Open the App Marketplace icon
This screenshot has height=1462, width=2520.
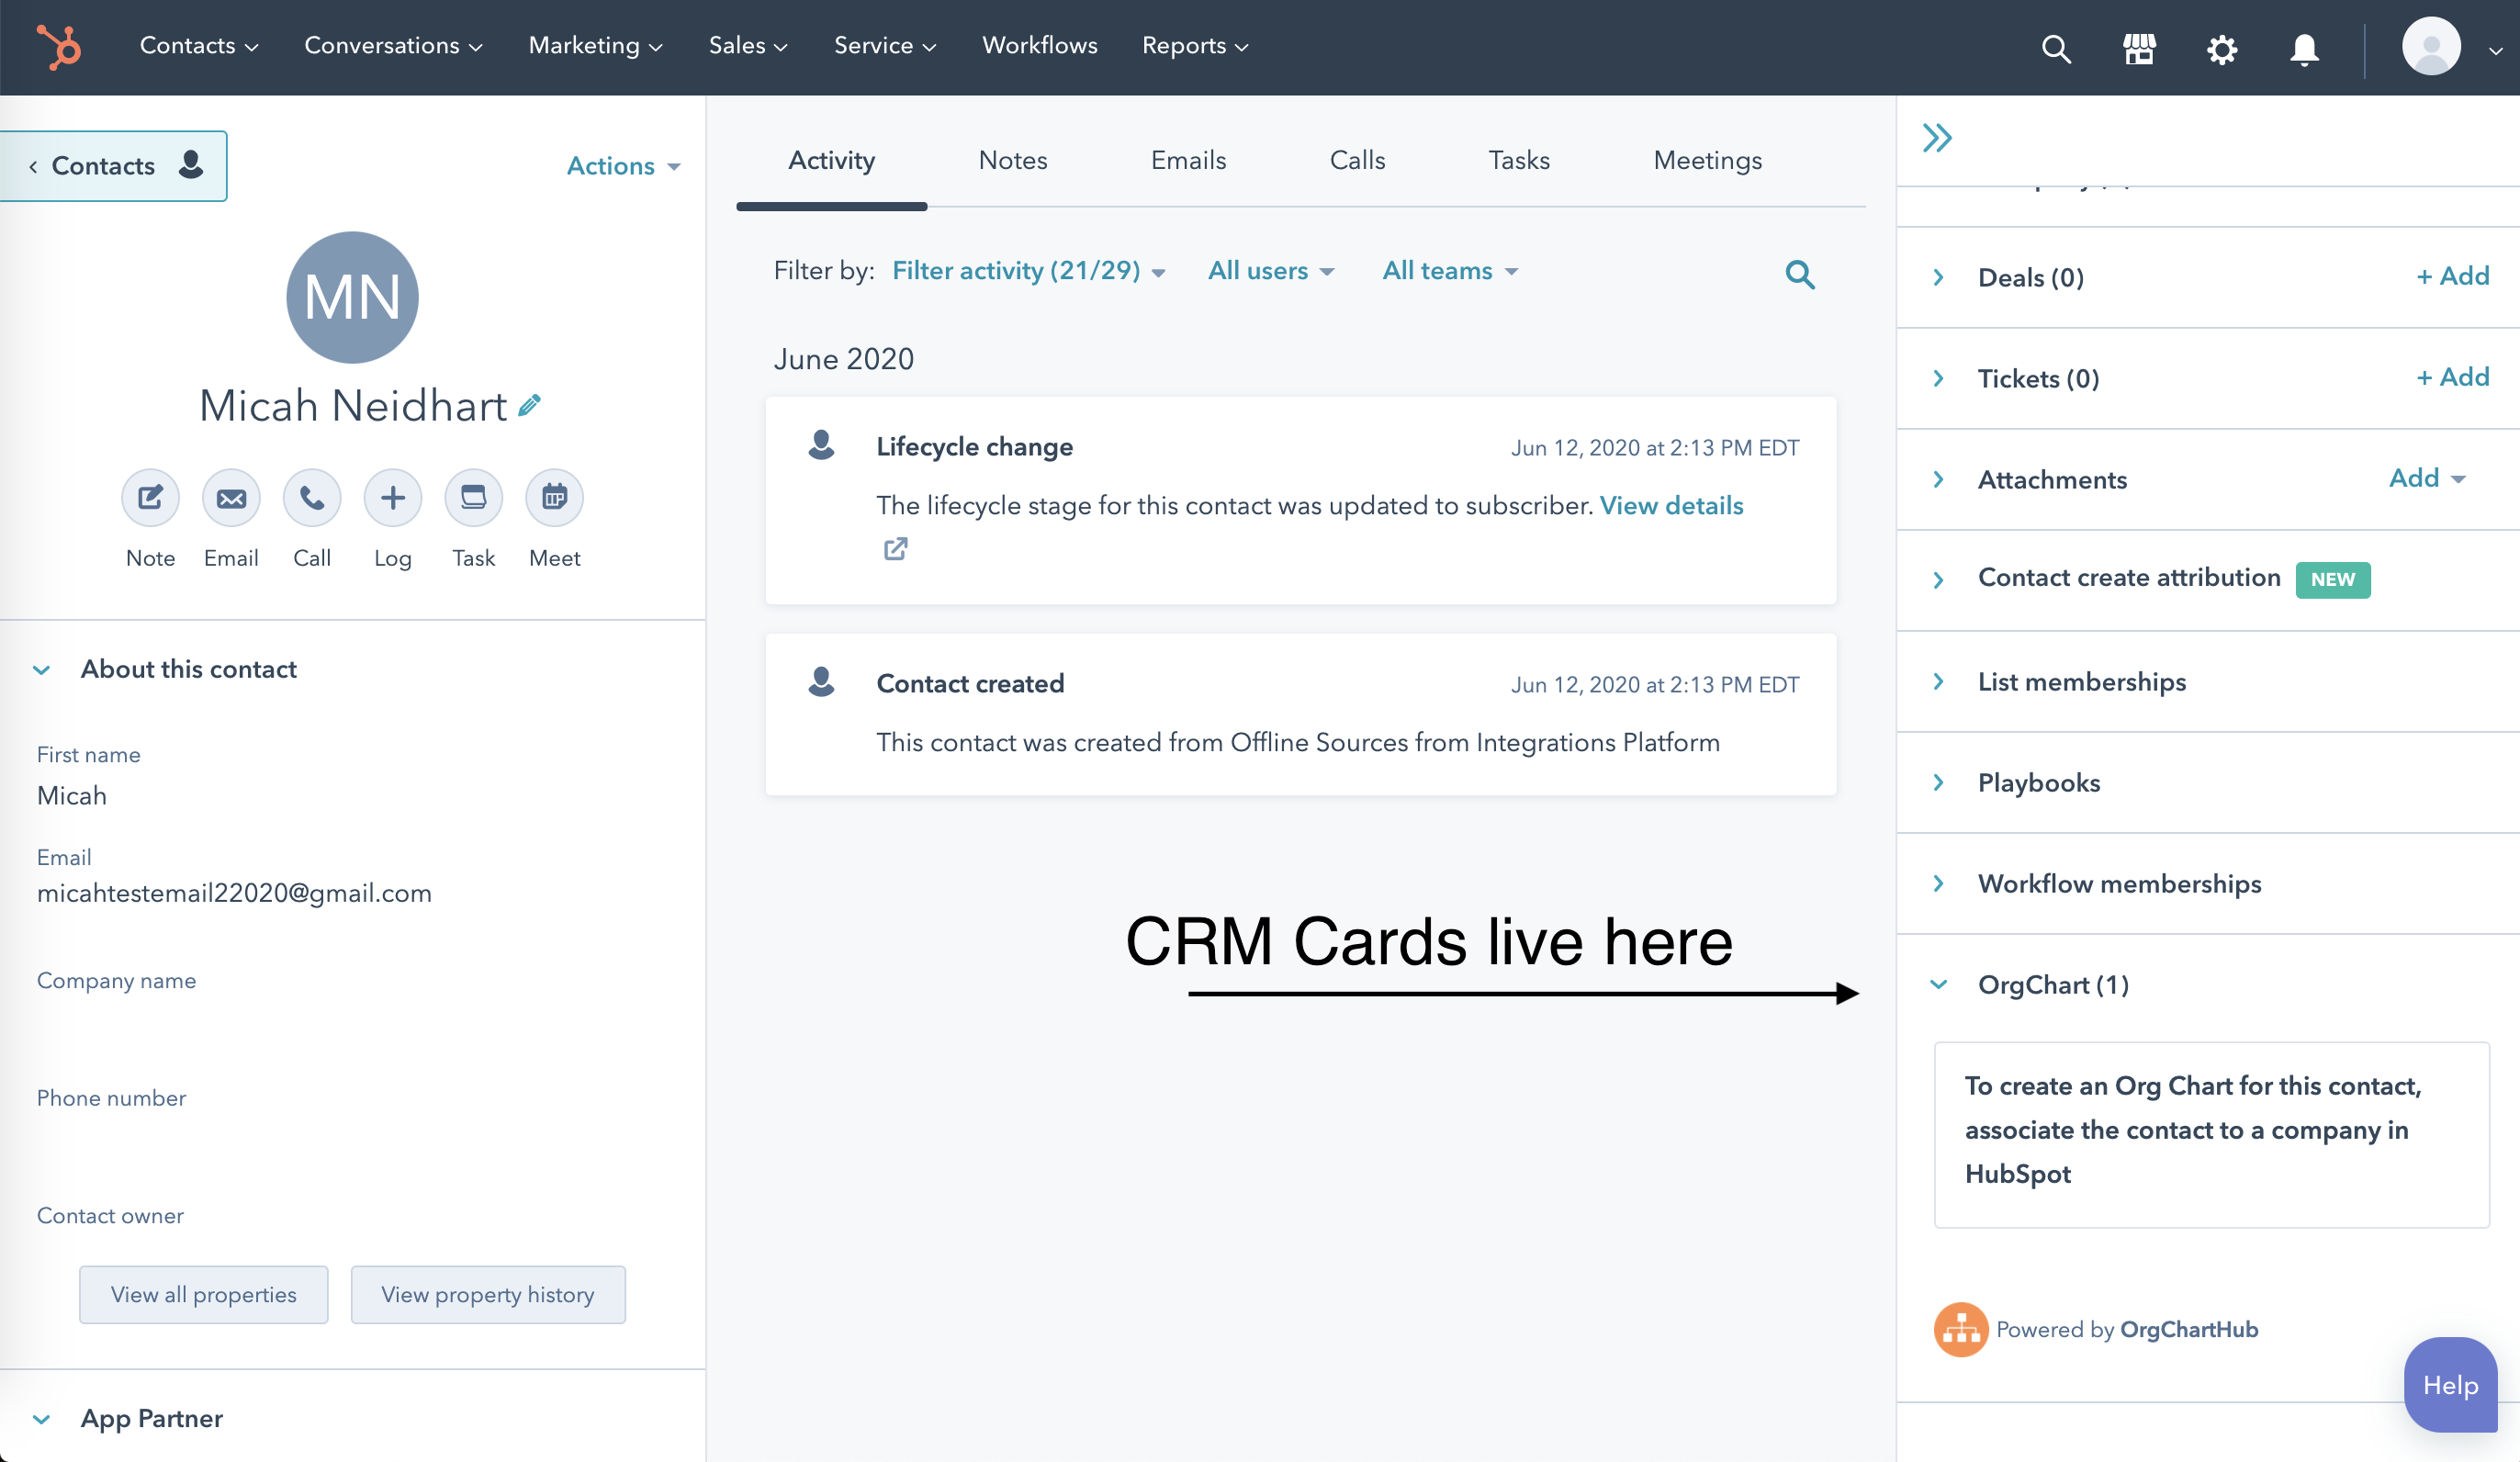2140,48
